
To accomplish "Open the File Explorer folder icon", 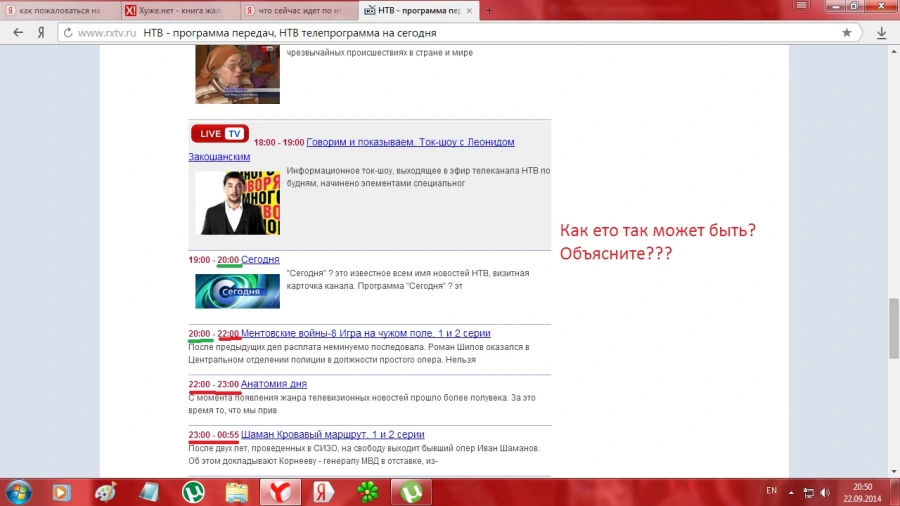I will click(236, 492).
